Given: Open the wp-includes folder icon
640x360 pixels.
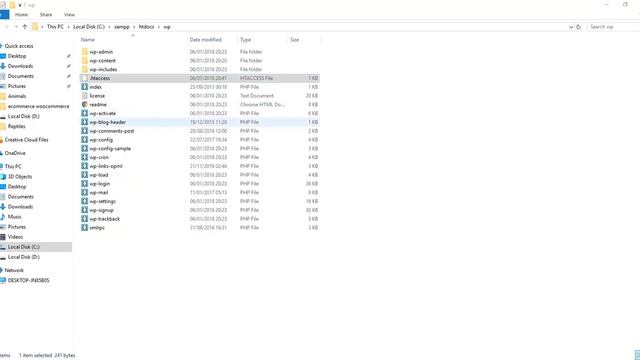Looking at the screenshot, I should click(84, 69).
